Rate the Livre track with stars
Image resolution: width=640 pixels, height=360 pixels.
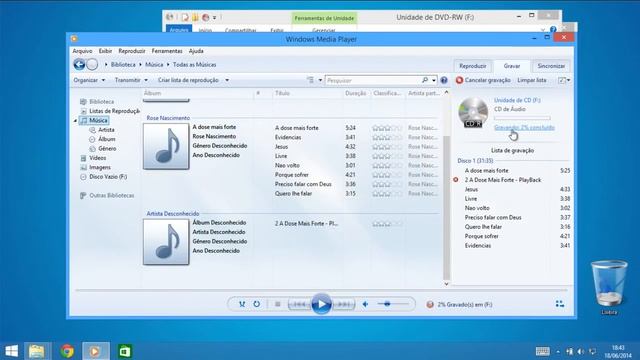[x=387, y=156]
